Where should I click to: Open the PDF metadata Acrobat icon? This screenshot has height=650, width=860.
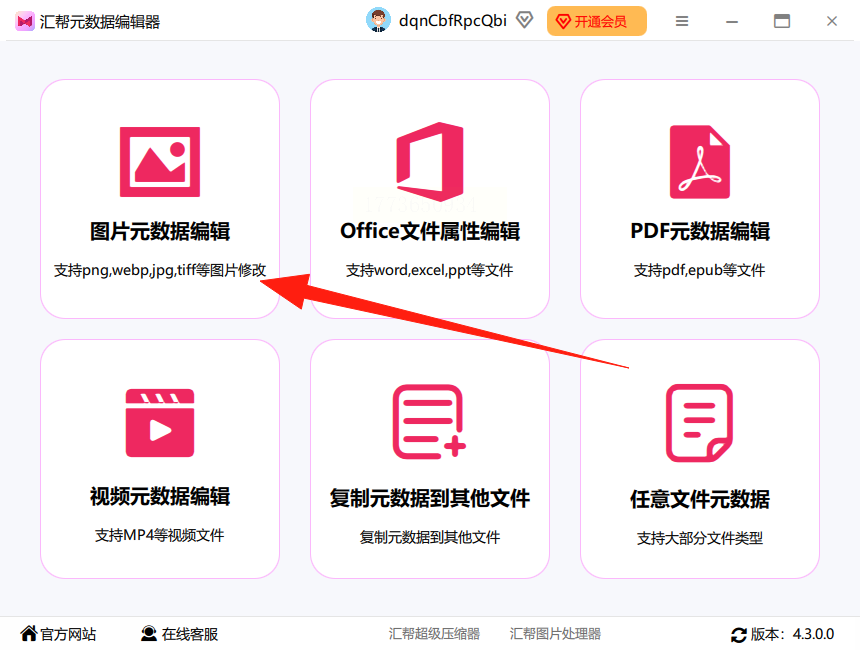(700, 162)
